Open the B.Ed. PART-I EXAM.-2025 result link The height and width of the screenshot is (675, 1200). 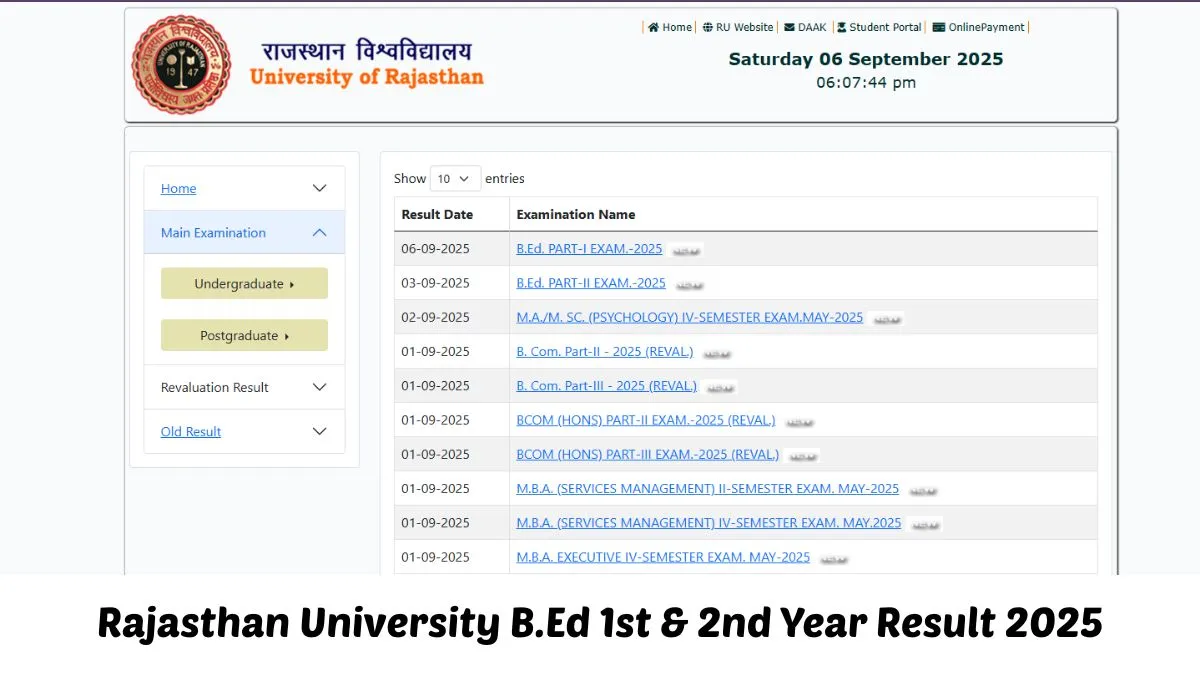589,248
